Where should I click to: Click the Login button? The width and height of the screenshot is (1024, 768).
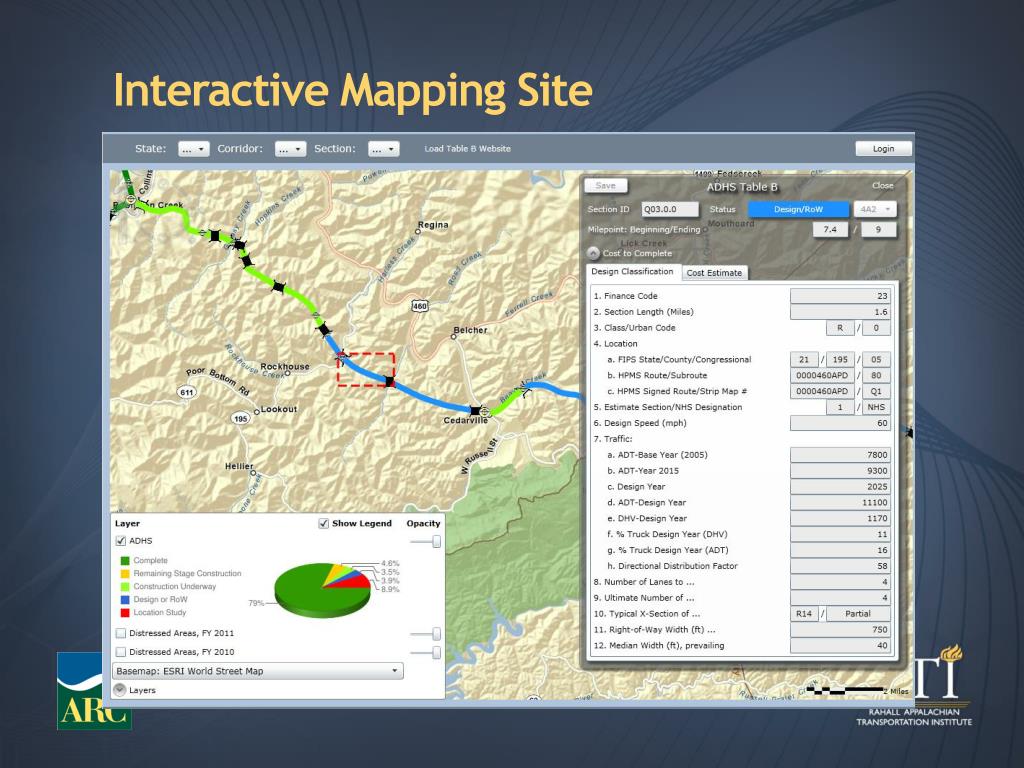(x=883, y=149)
